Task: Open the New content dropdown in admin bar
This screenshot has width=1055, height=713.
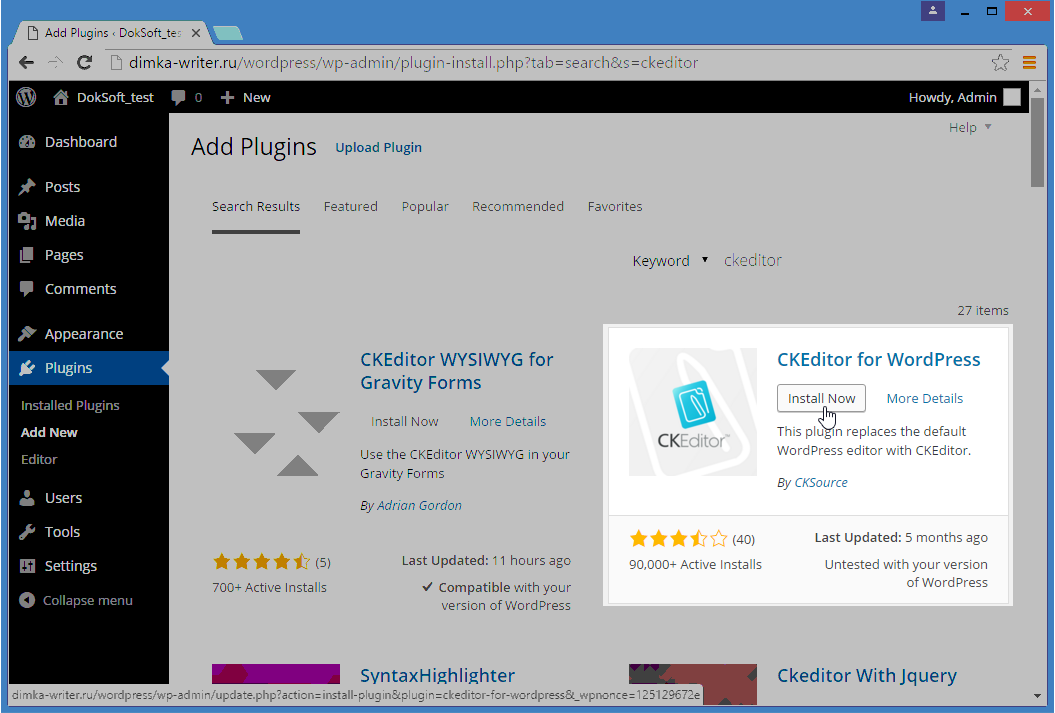Action: pos(246,98)
